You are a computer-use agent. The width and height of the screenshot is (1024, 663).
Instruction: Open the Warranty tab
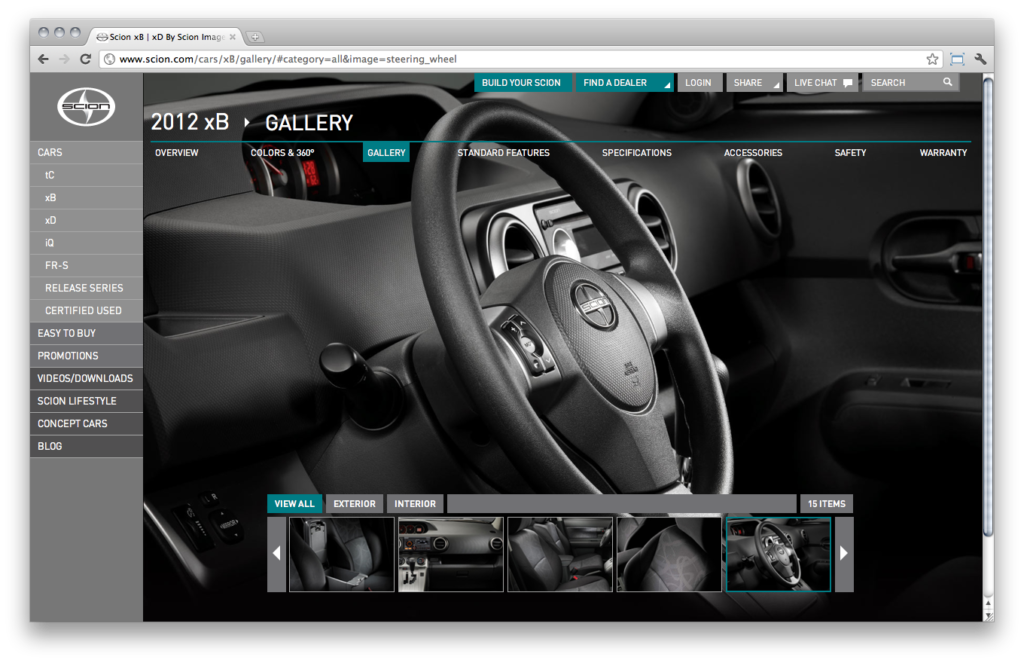(x=943, y=153)
